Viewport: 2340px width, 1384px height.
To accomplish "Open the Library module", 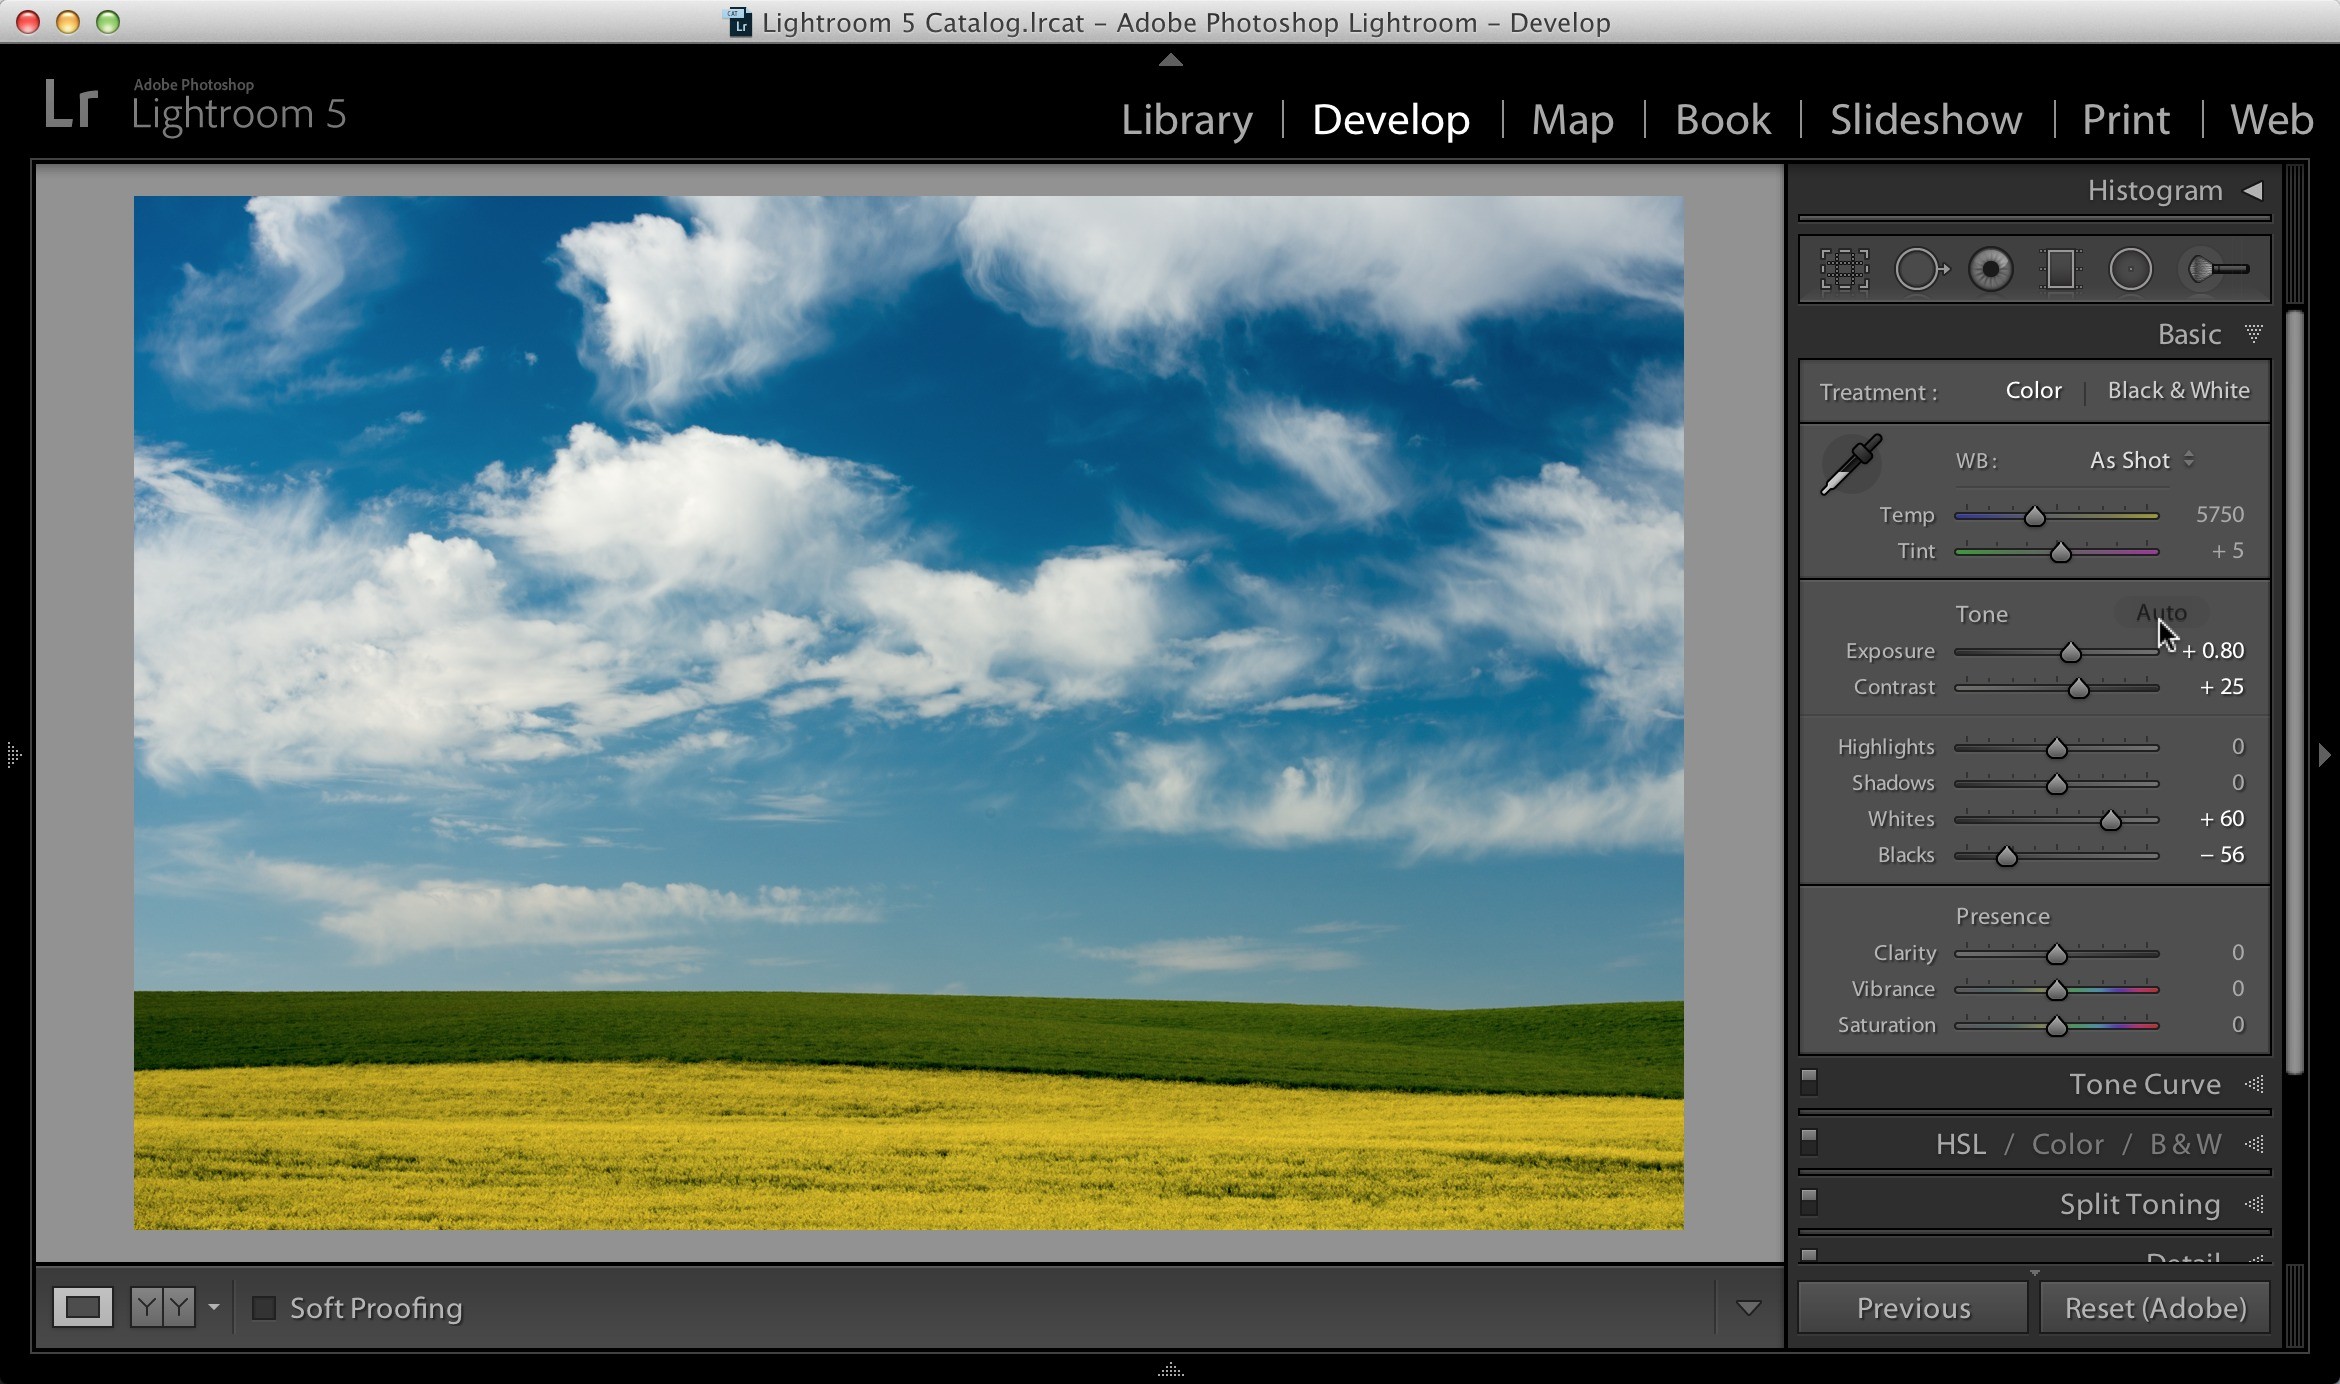I will pos(1186,120).
